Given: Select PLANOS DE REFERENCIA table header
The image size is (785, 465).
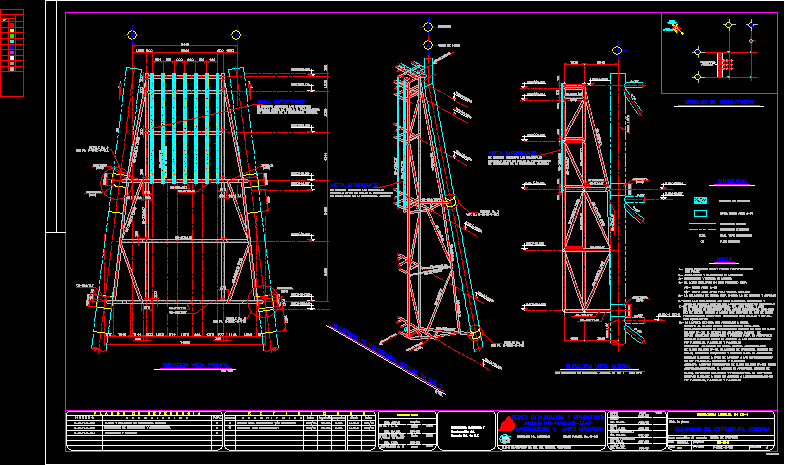Looking at the screenshot, I should [x=148, y=413].
